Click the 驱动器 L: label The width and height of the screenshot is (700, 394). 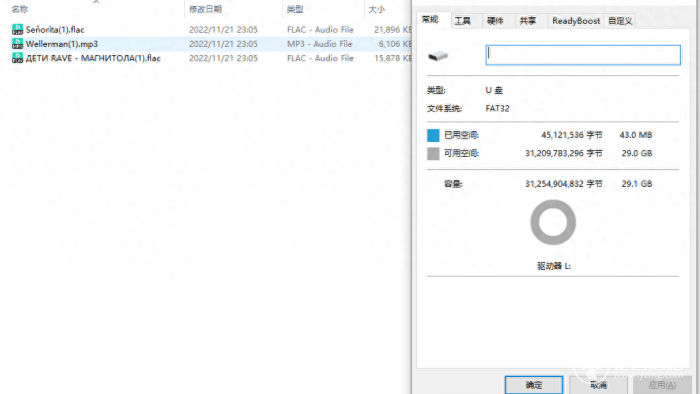coord(554,266)
